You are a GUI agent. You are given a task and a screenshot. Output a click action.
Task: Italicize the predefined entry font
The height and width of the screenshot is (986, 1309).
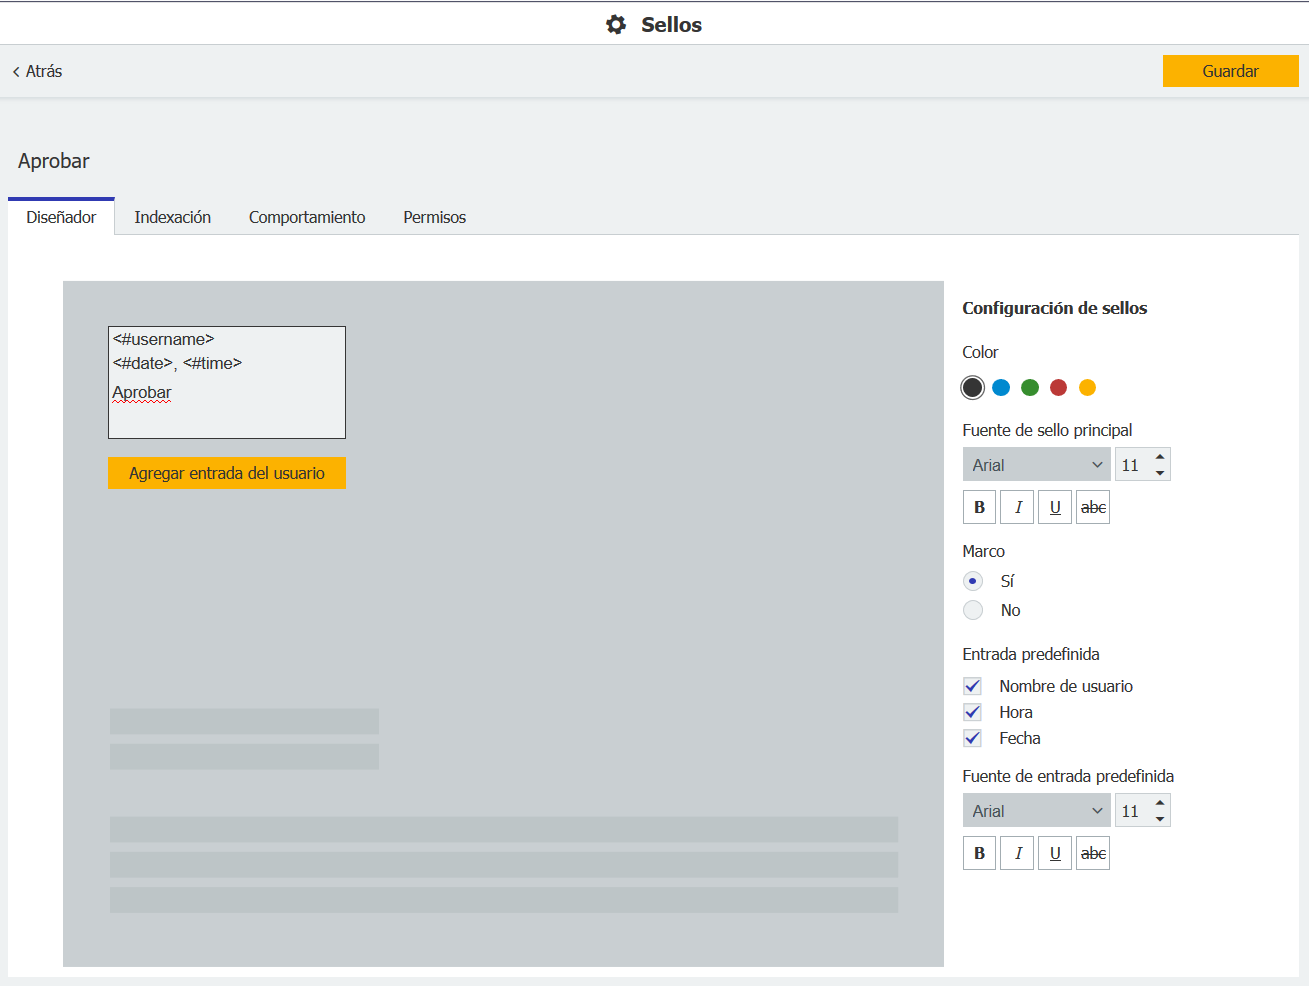click(x=1017, y=852)
